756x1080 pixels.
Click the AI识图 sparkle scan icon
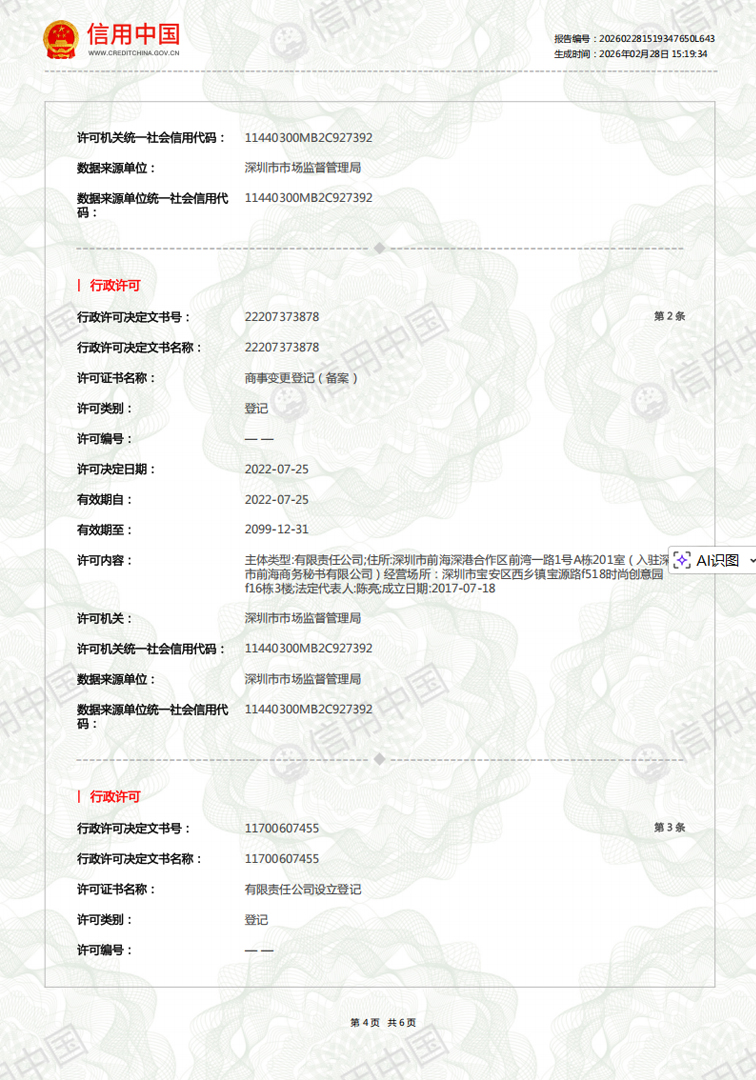pyautogui.click(x=683, y=560)
